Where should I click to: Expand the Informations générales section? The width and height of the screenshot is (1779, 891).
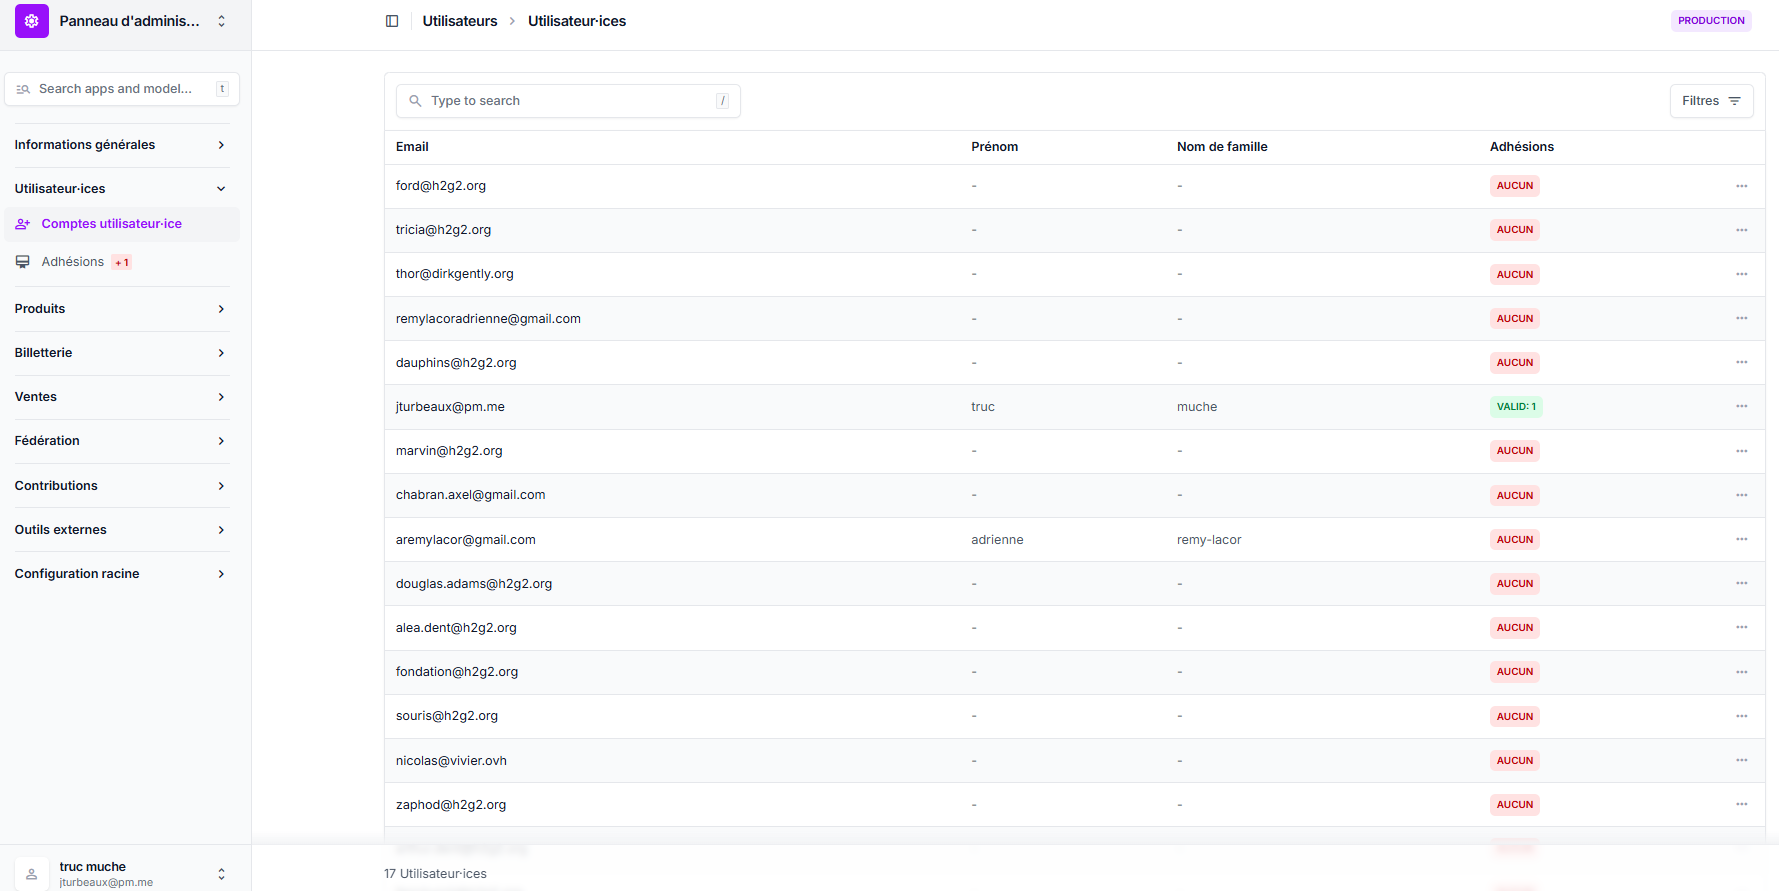click(221, 145)
